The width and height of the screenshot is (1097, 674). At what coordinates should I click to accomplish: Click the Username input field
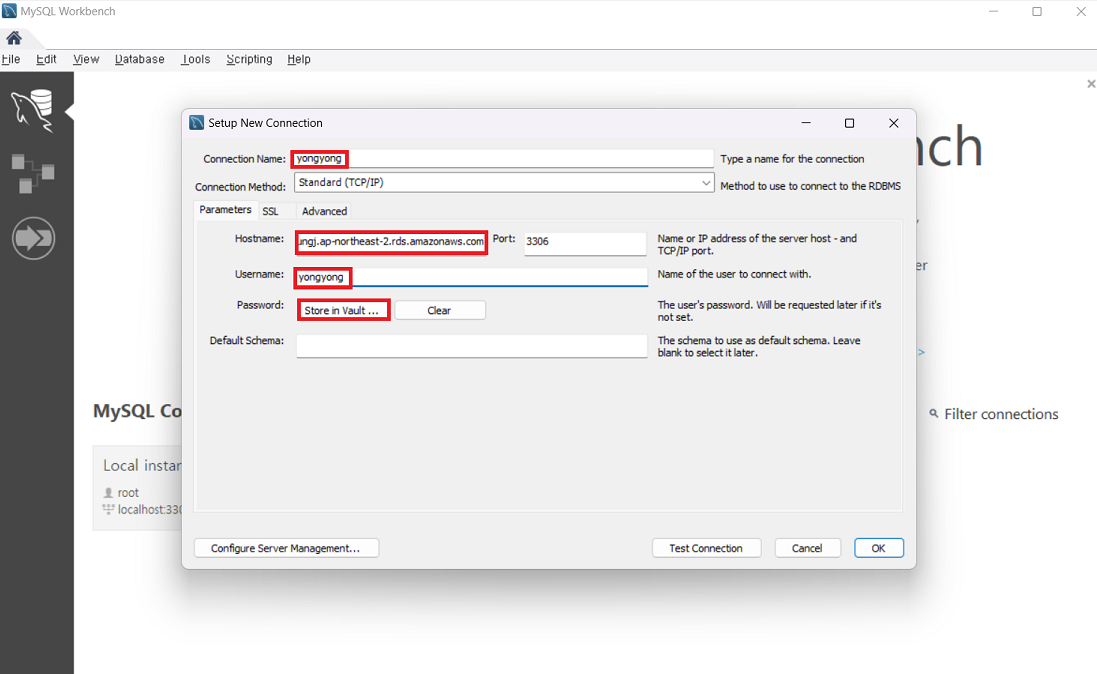pyautogui.click(x=472, y=277)
